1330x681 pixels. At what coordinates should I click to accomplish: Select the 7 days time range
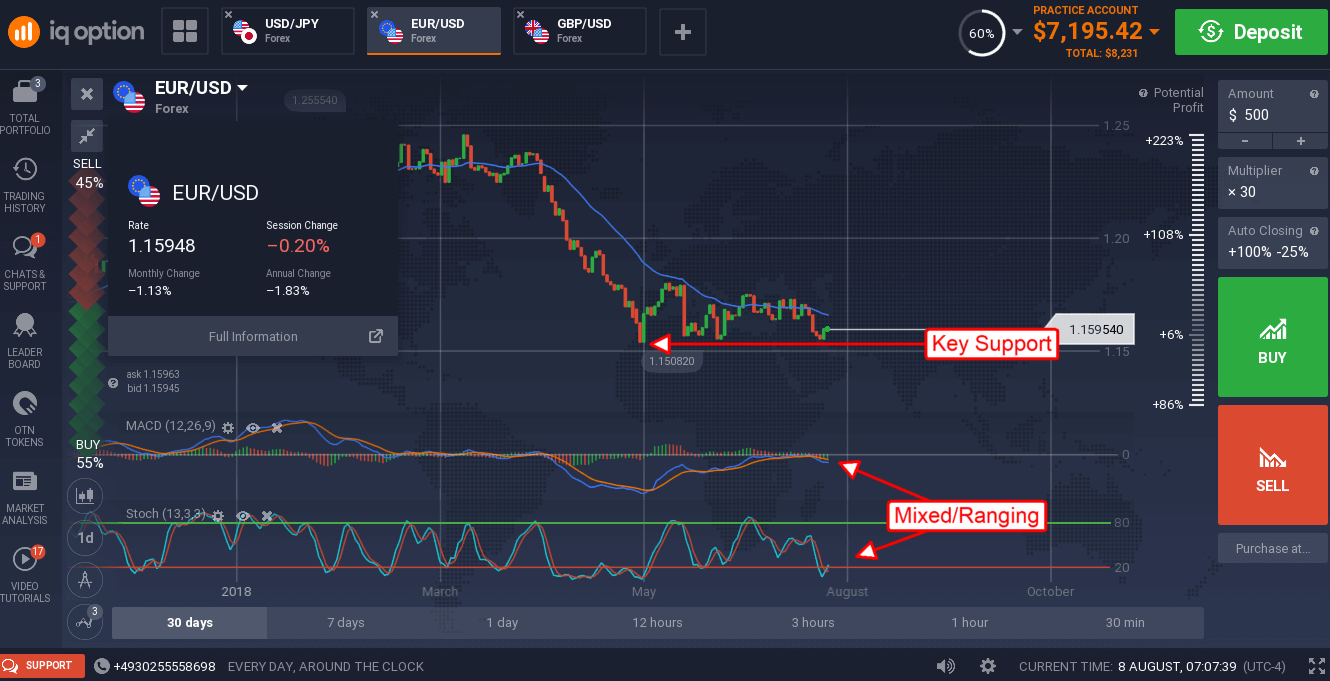pos(346,622)
